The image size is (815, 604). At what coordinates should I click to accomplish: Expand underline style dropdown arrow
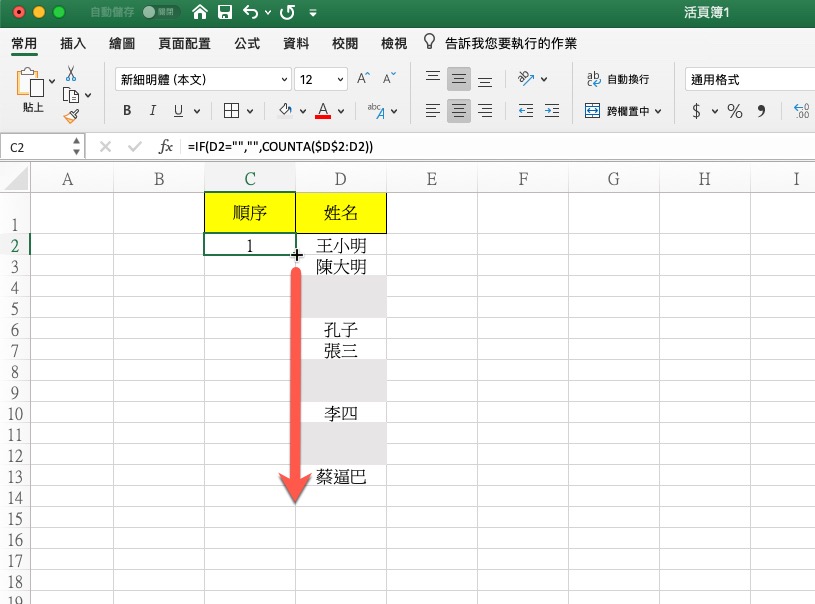(x=197, y=111)
